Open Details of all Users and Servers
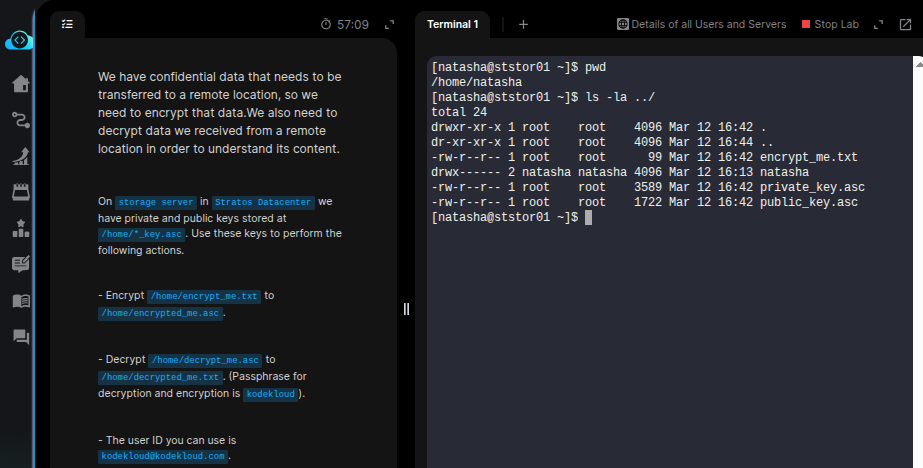Screen dimensions: 923x468 [x=701, y=24]
